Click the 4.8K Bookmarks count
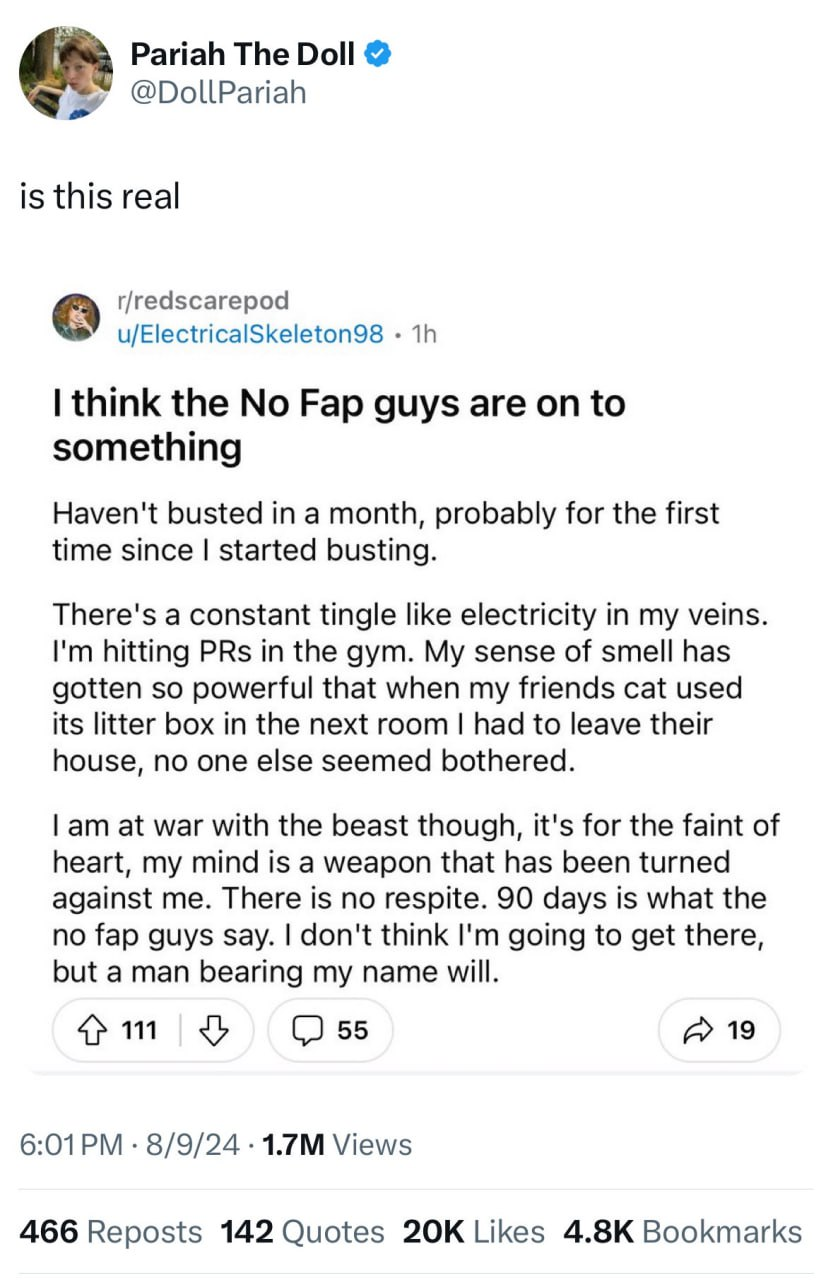This screenshot has height=1280, width=833. (x=682, y=1232)
